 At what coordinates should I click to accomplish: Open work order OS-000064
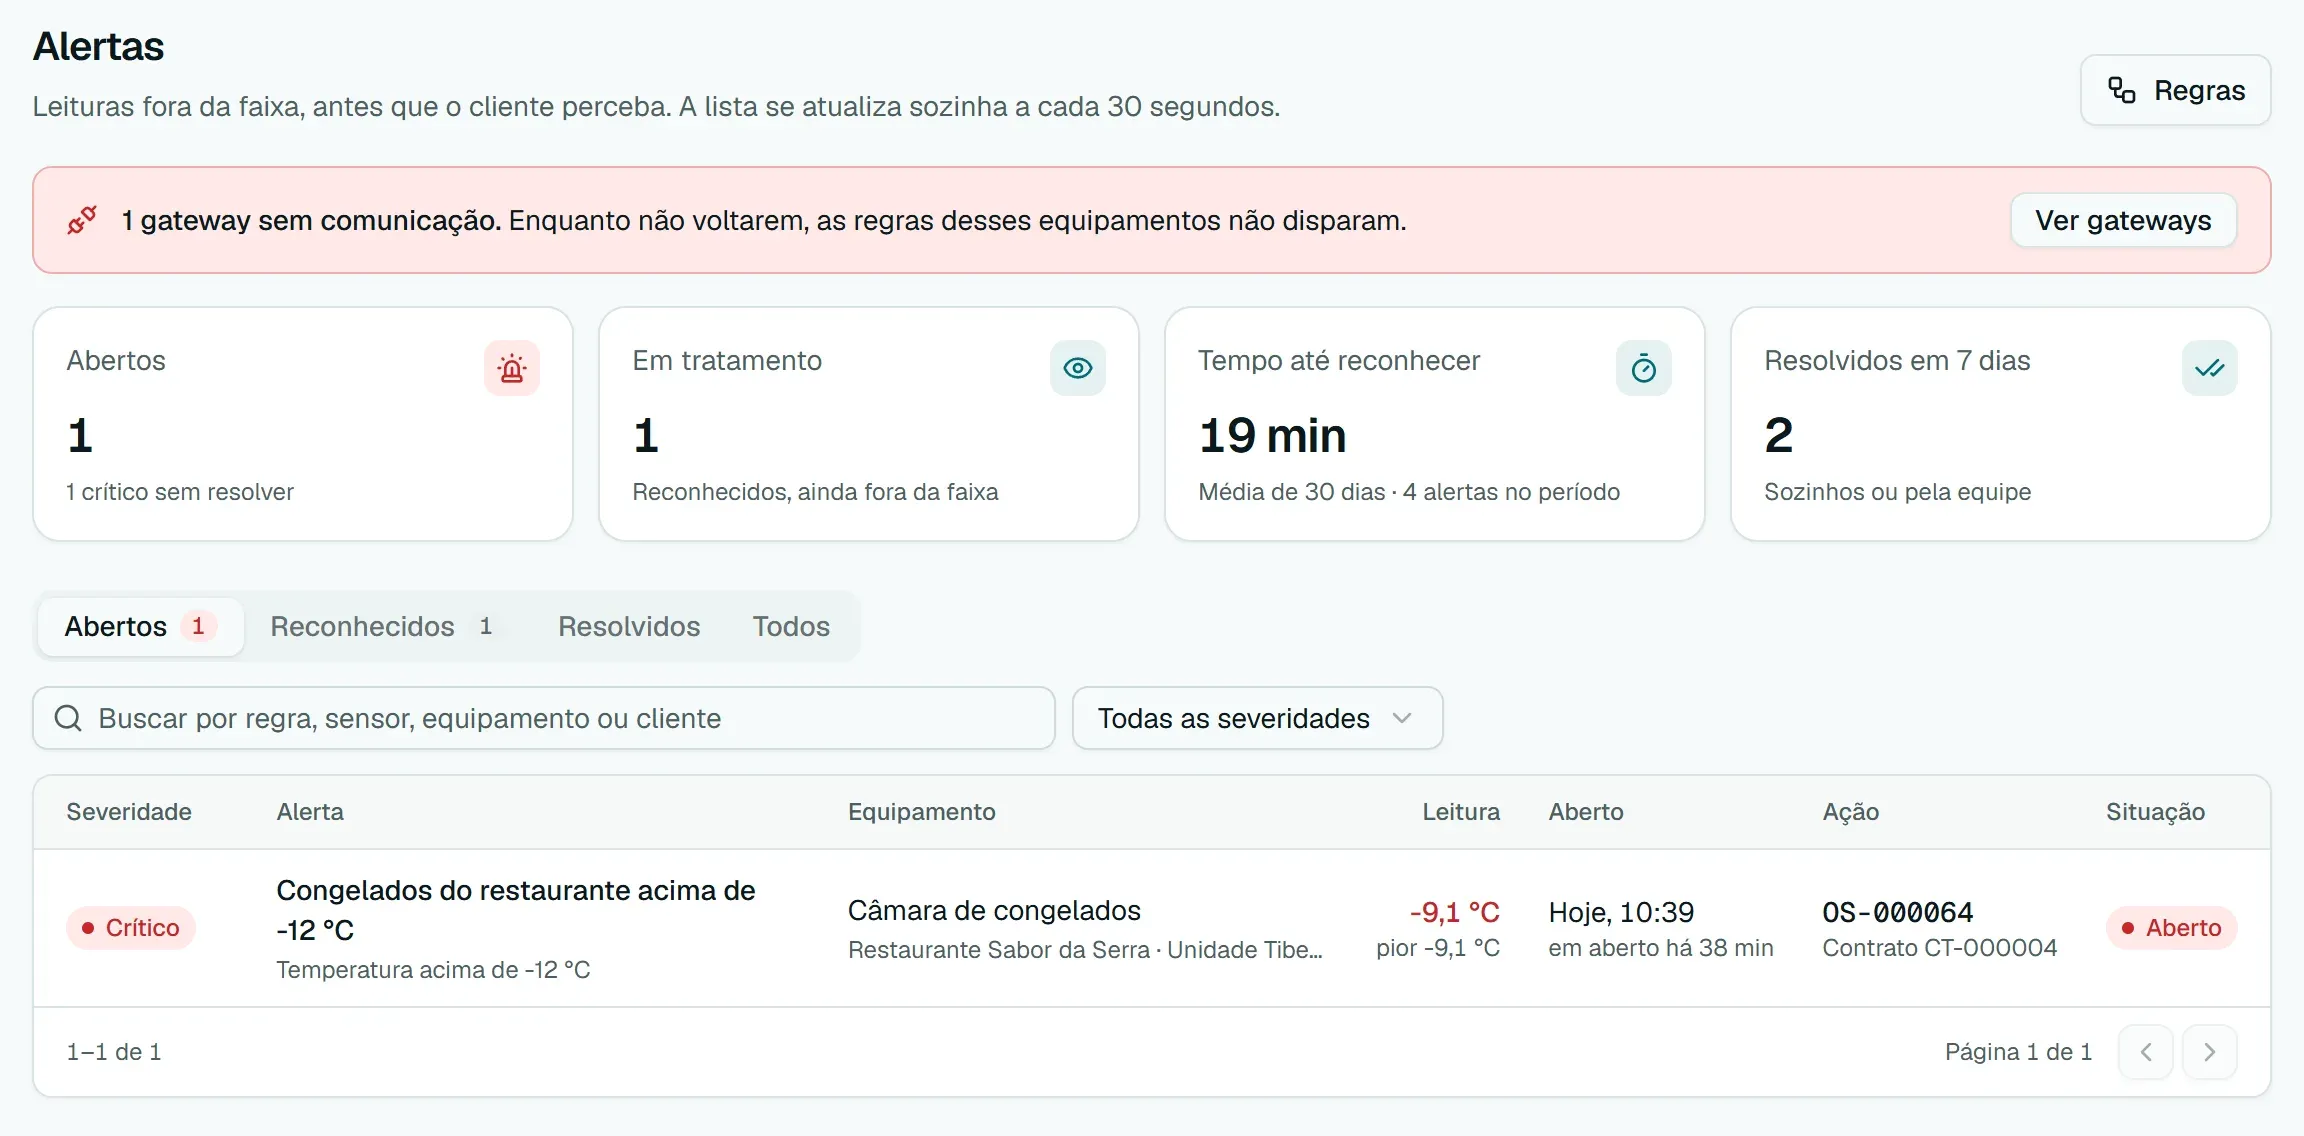click(1898, 912)
